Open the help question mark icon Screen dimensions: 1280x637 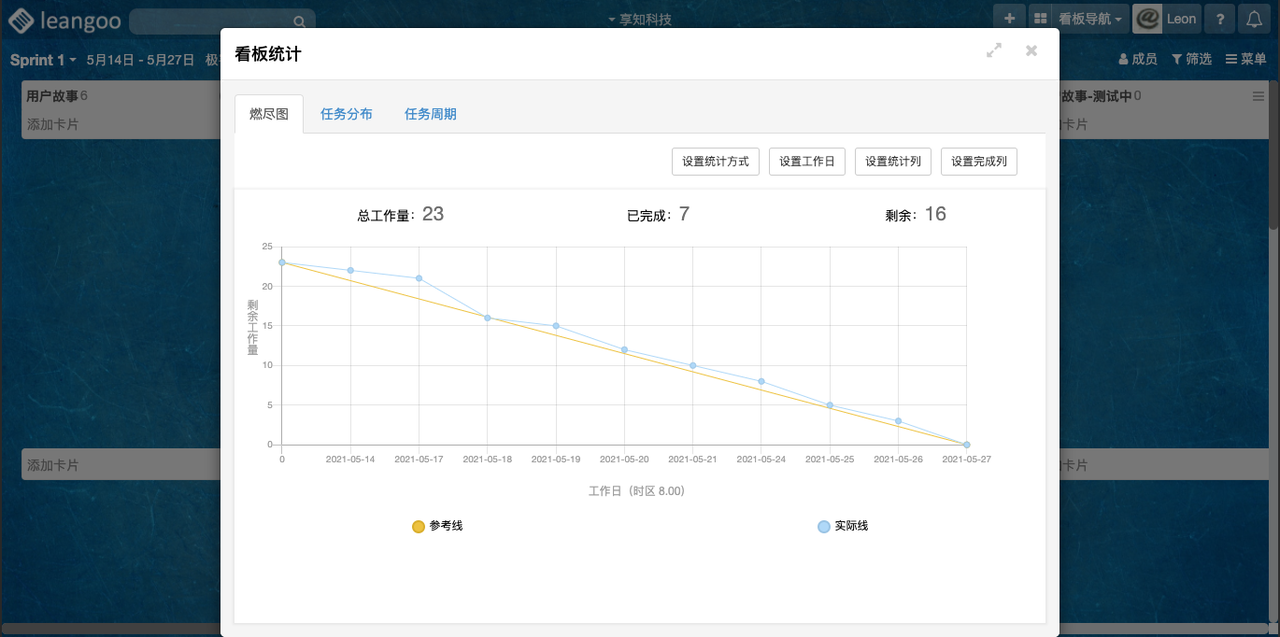click(1219, 19)
